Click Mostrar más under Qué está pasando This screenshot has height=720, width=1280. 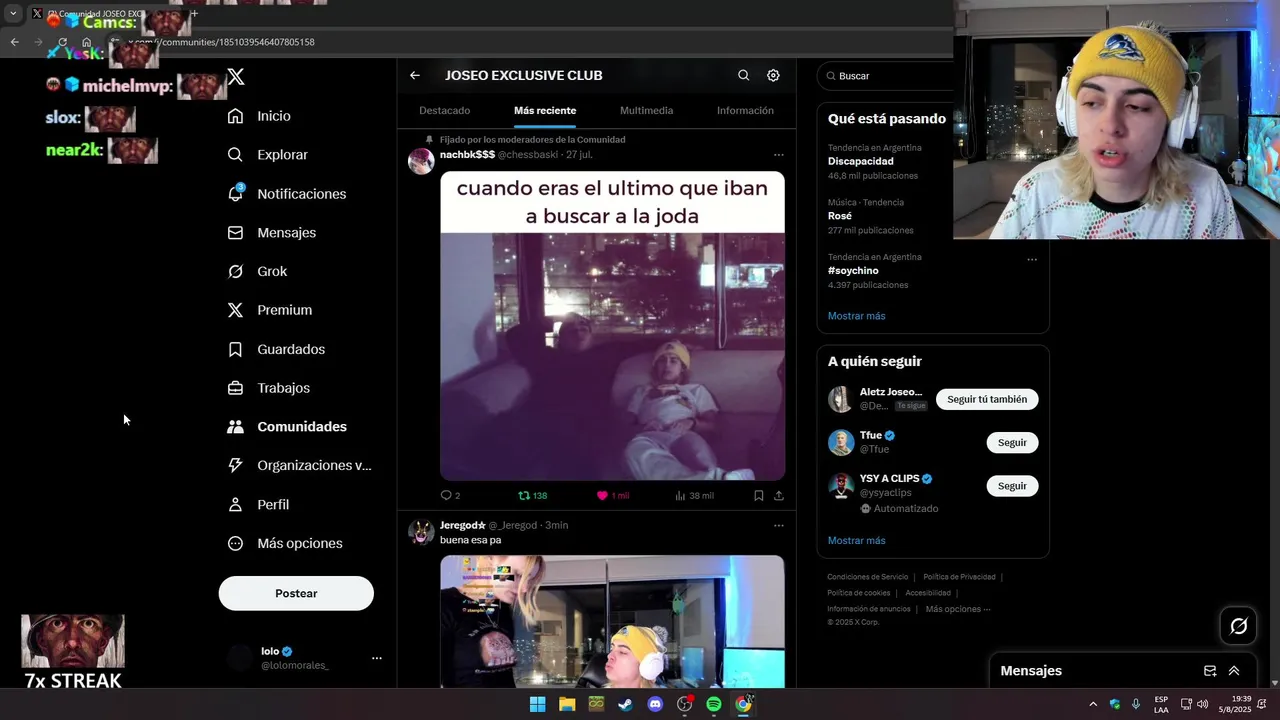856,316
